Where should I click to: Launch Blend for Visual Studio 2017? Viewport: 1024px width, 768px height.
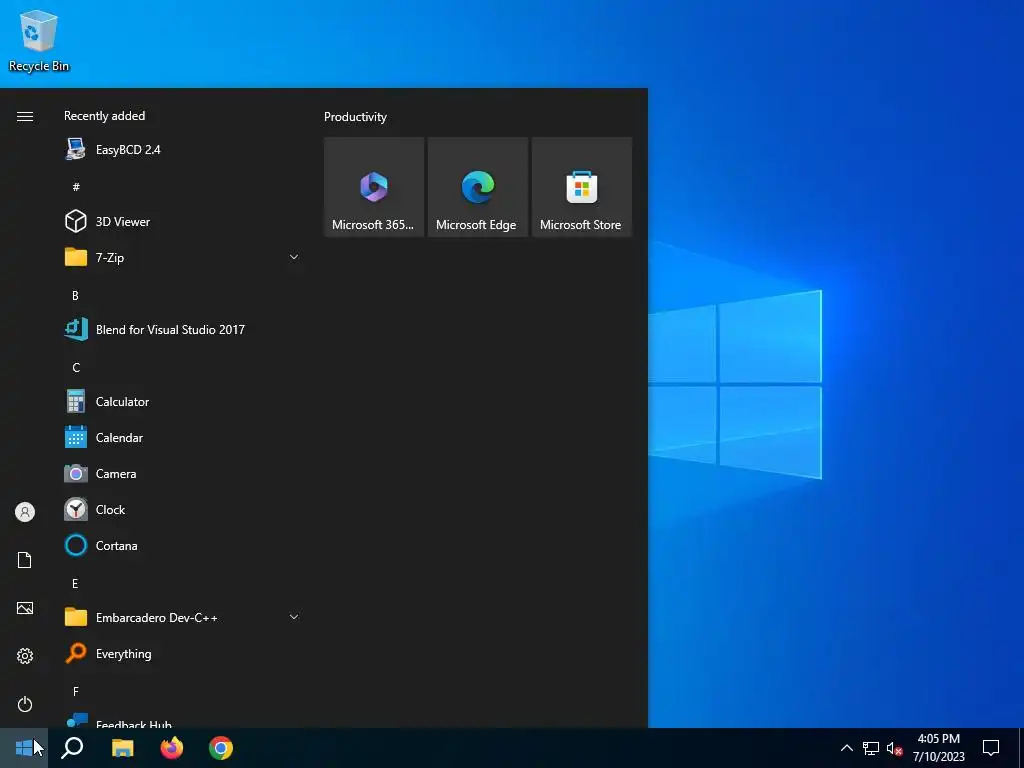(183, 330)
